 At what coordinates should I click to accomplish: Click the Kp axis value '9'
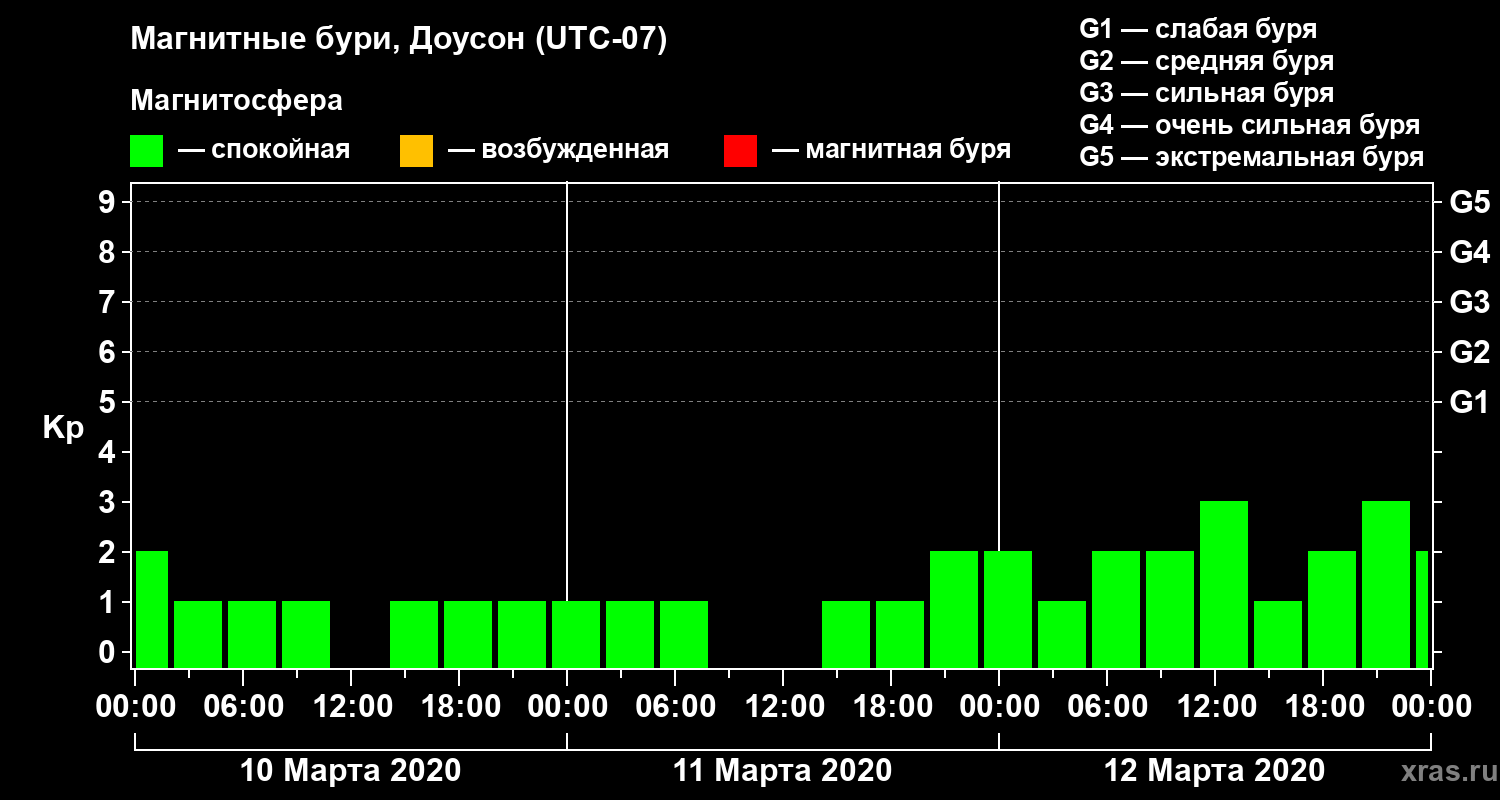[109, 202]
